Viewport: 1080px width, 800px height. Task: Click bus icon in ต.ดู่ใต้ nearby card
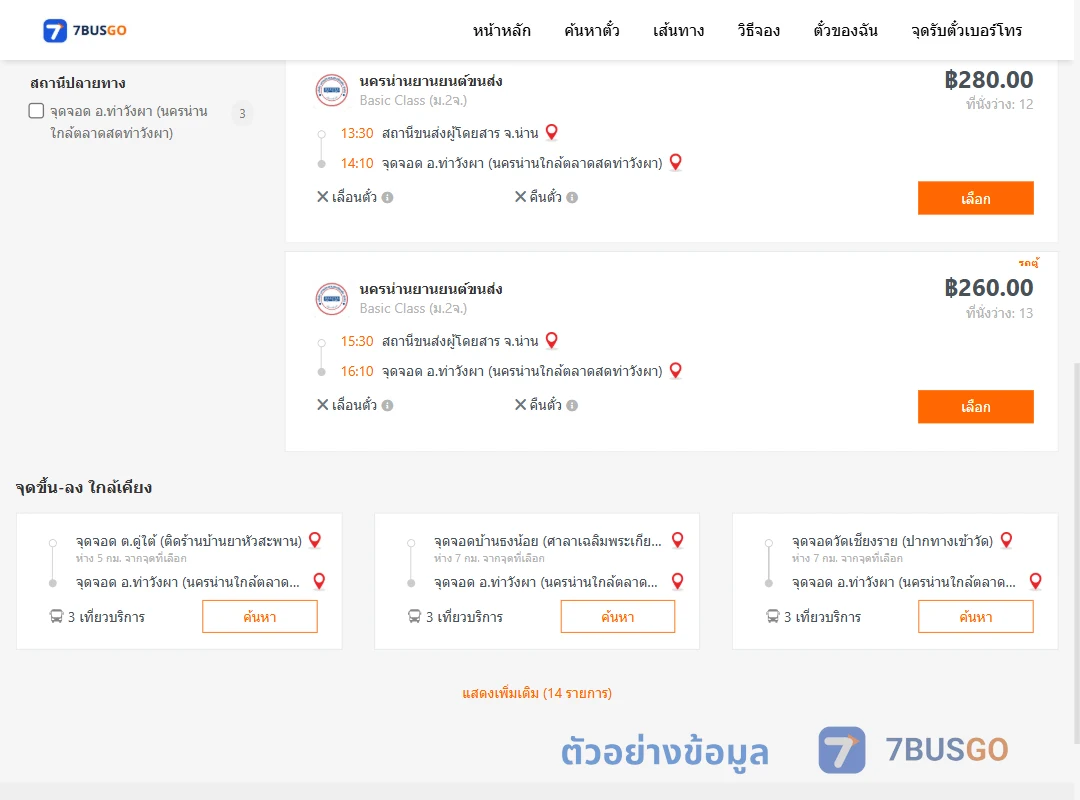(x=56, y=616)
